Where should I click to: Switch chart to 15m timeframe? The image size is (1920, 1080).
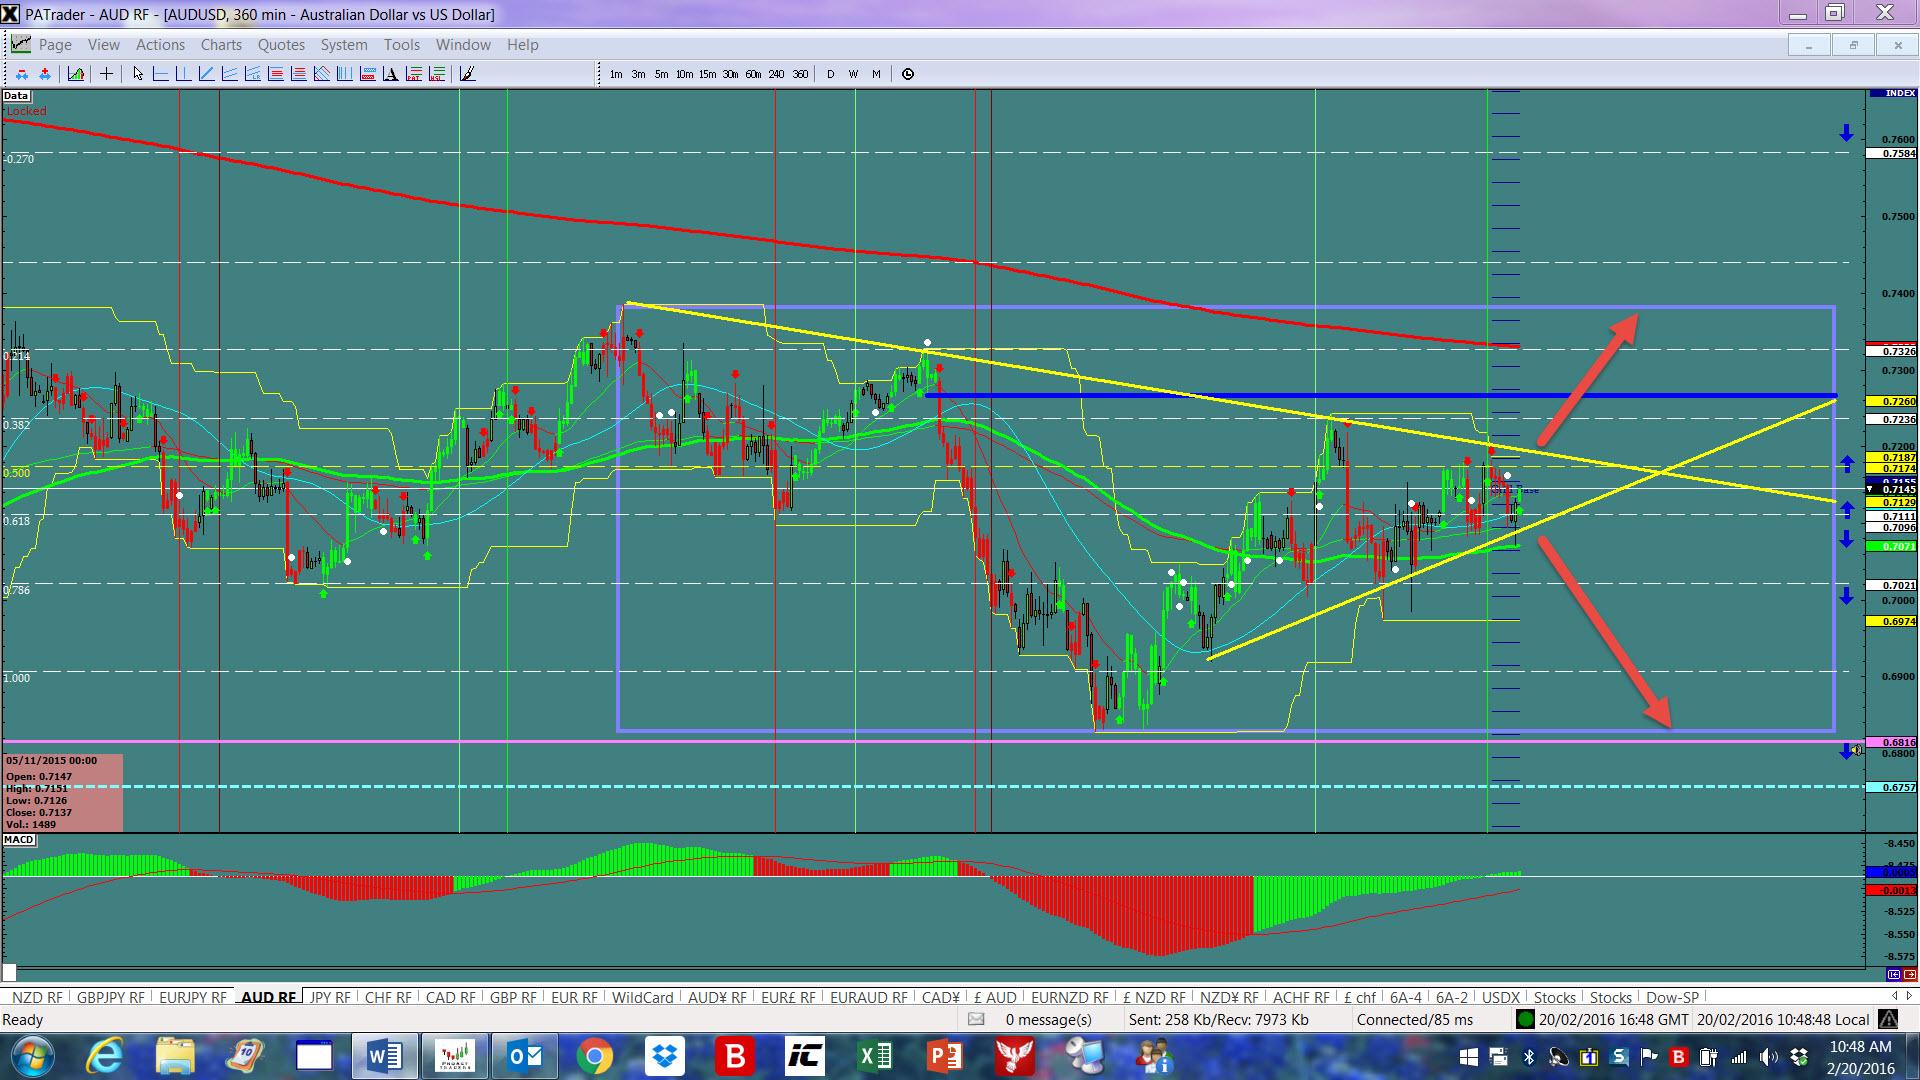point(707,74)
